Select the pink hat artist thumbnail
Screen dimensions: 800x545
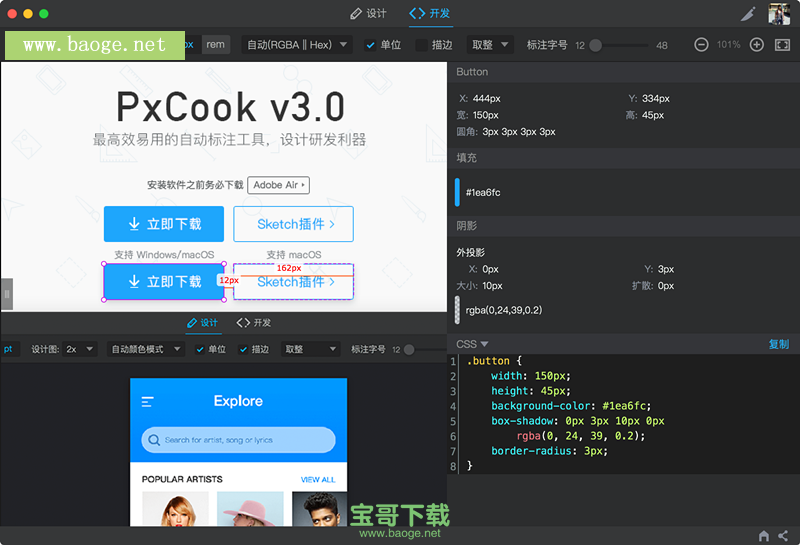(250, 509)
